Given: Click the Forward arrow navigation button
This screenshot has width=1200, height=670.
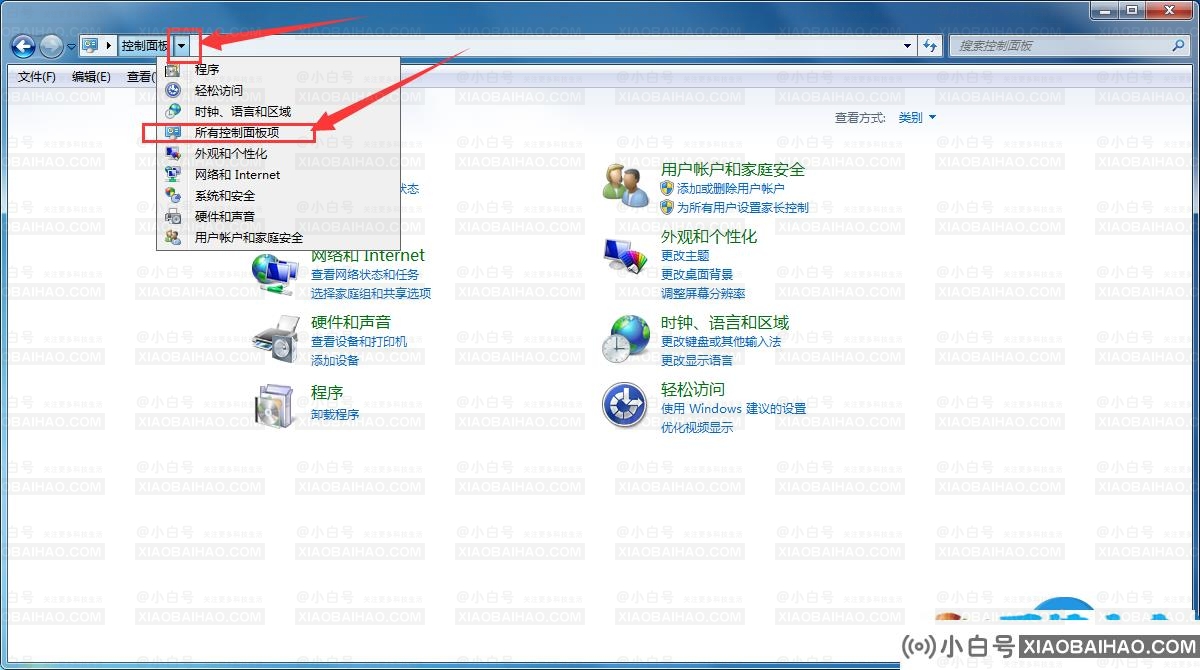Looking at the screenshot, I should coord(51,46).
